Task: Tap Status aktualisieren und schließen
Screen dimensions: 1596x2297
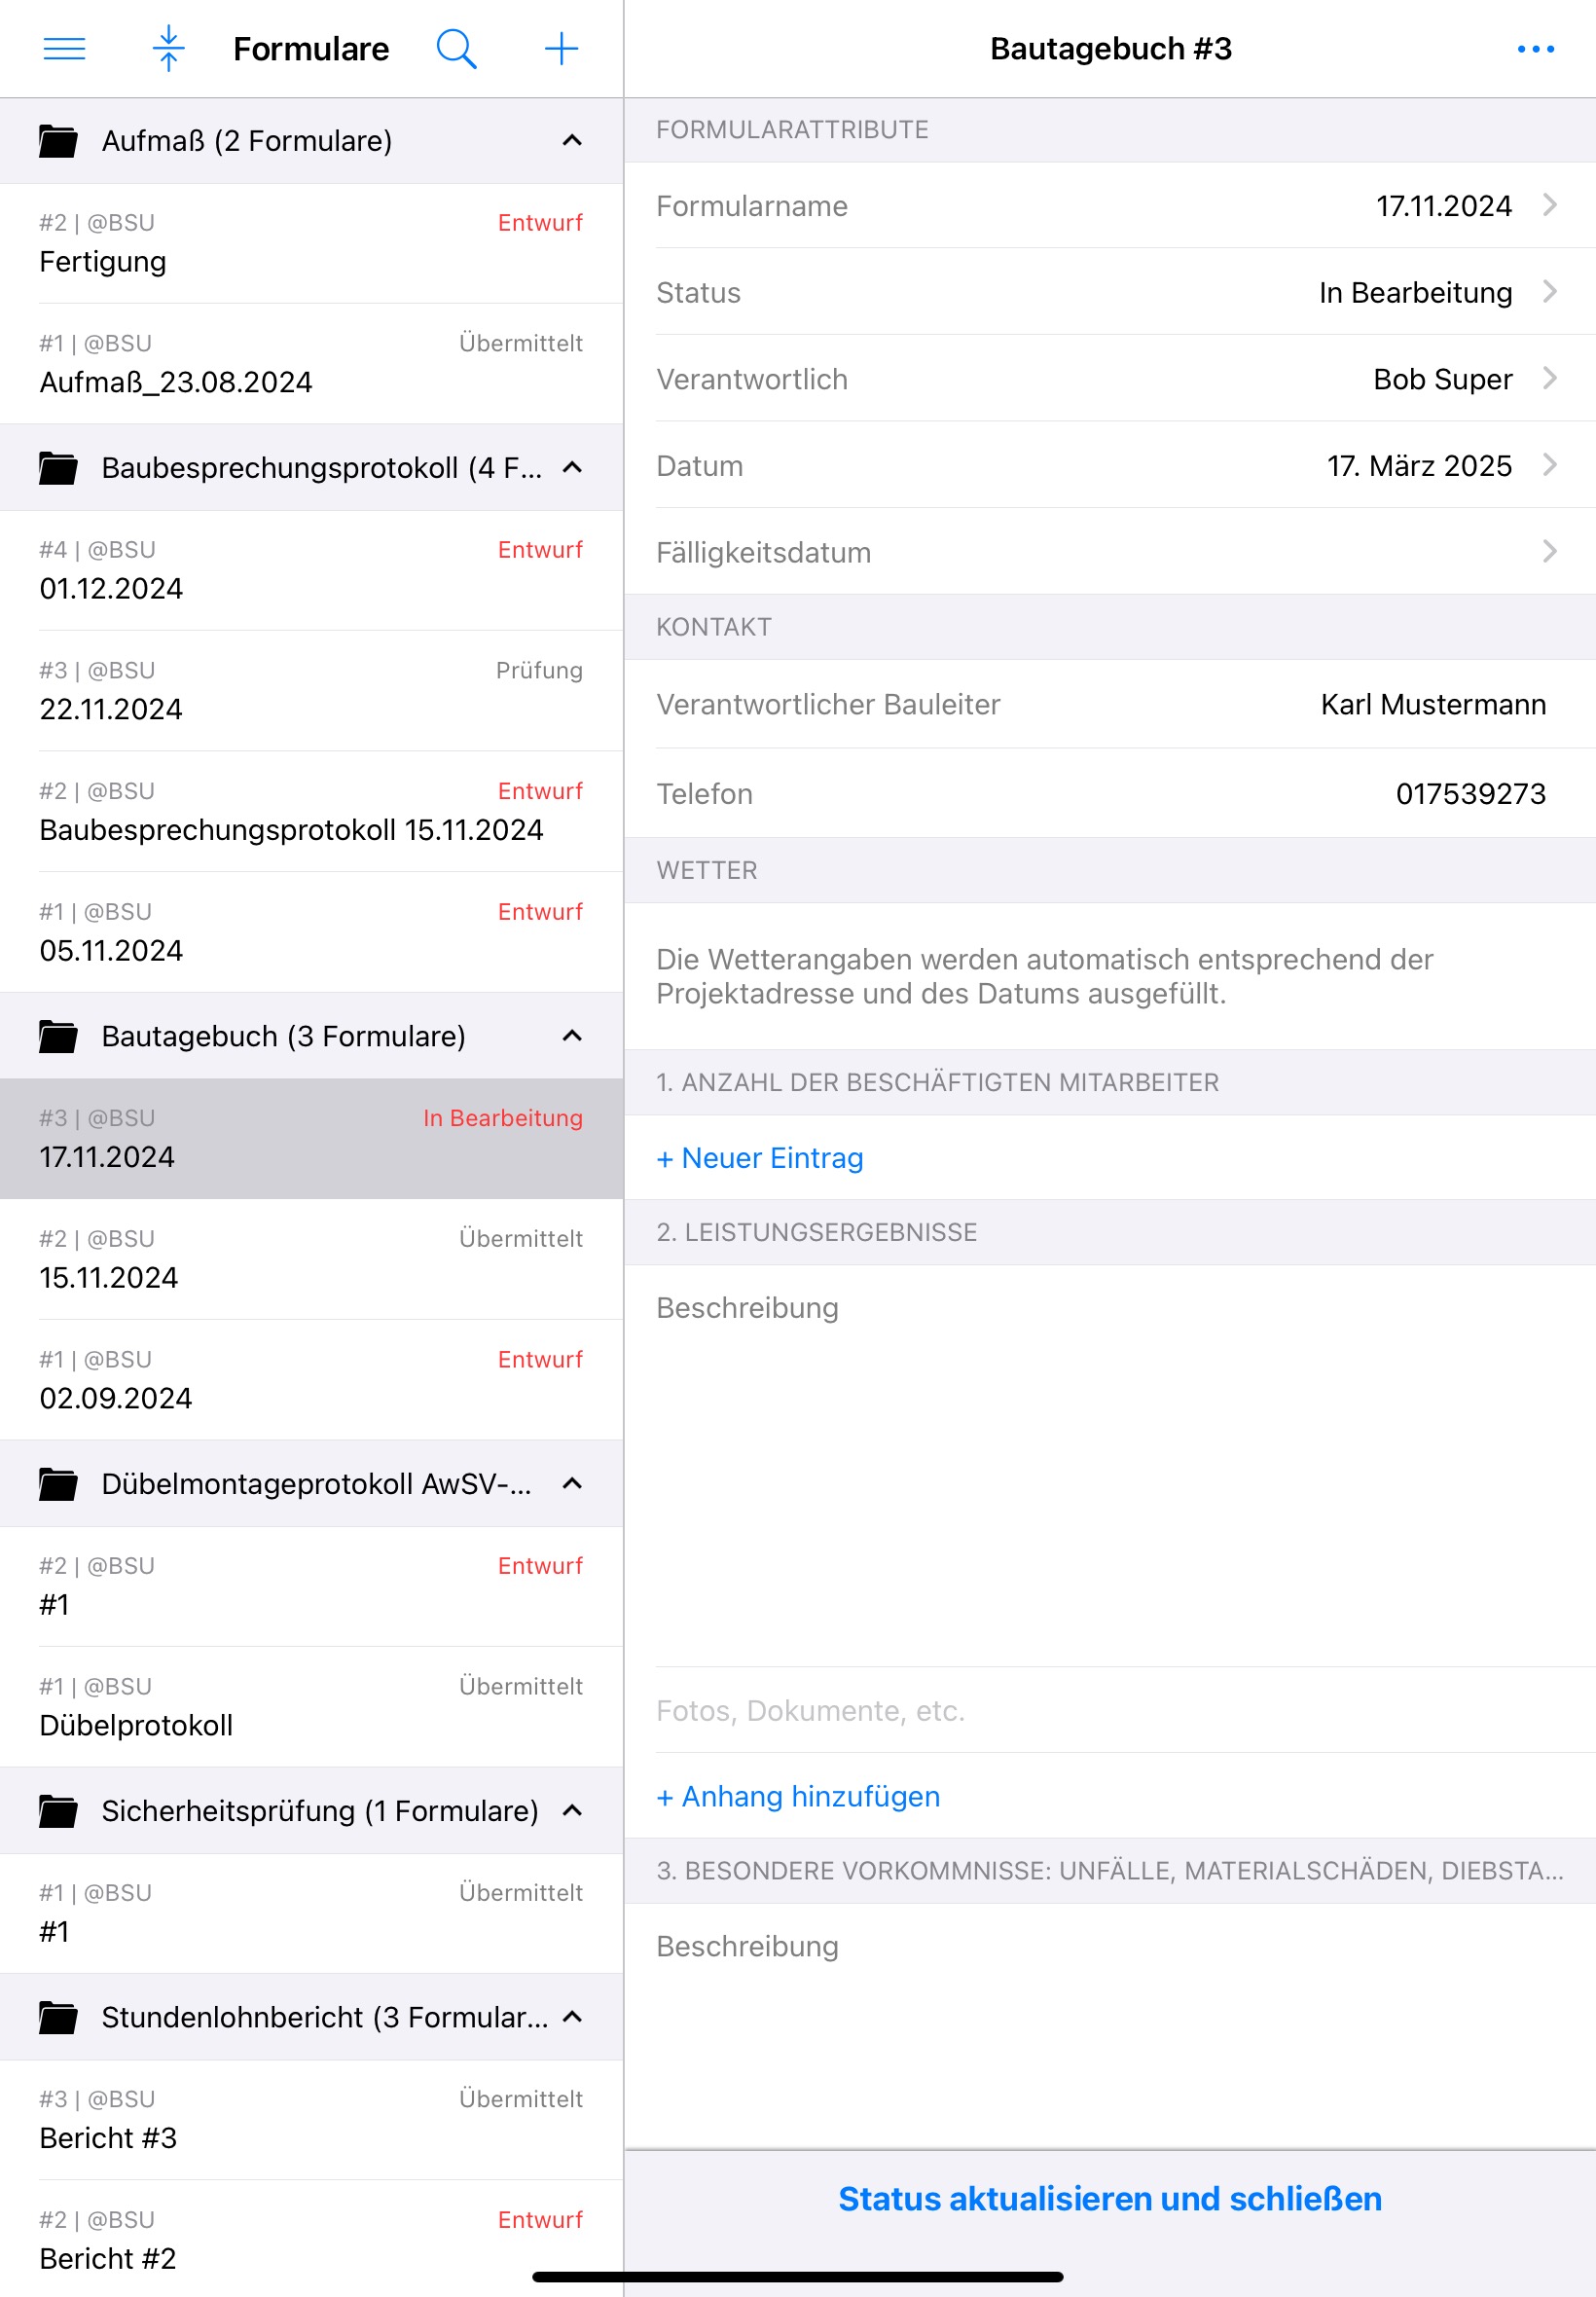Action: coord(1109,2199)
